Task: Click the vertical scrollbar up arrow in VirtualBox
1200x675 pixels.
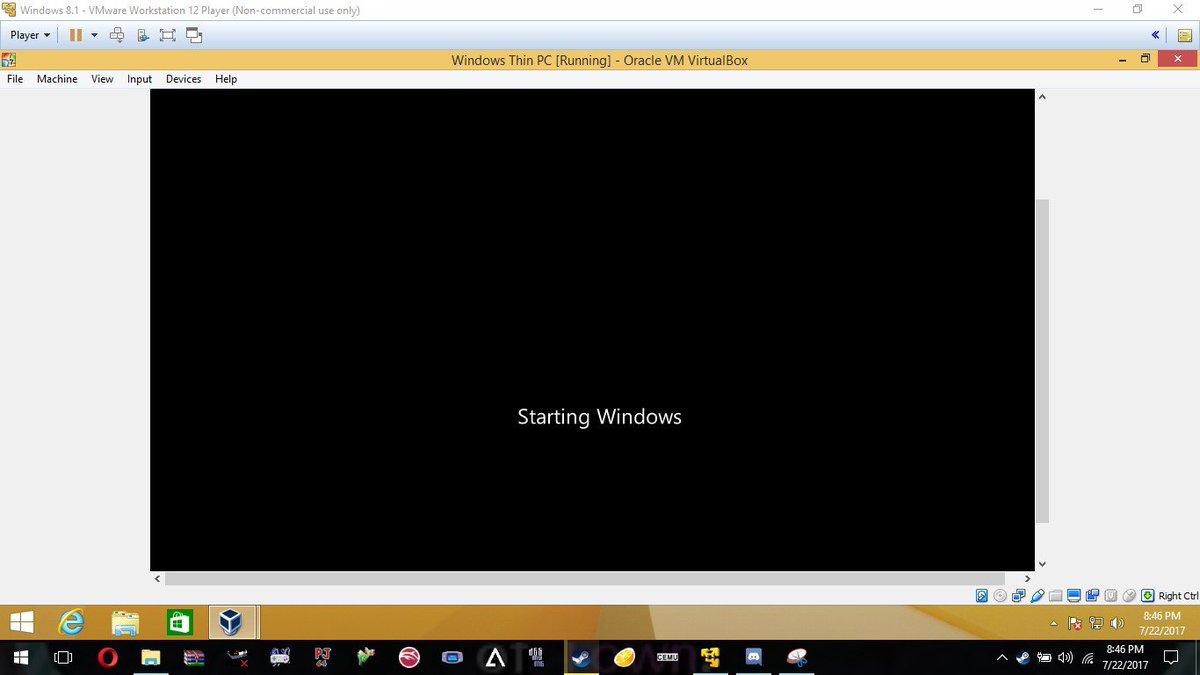Action: click(x=1042, y=97)
